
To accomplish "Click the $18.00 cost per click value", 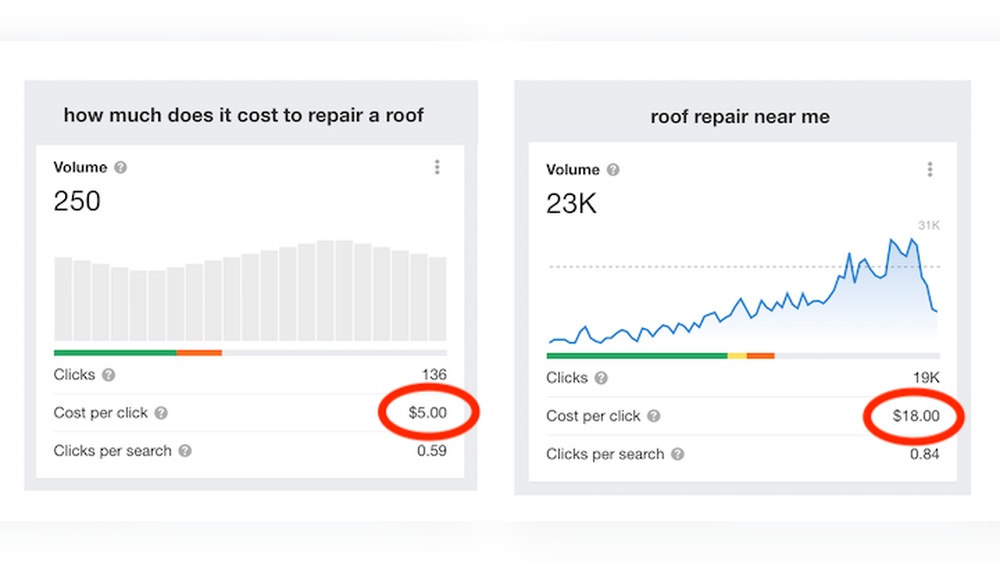I will tap(916, 416).
